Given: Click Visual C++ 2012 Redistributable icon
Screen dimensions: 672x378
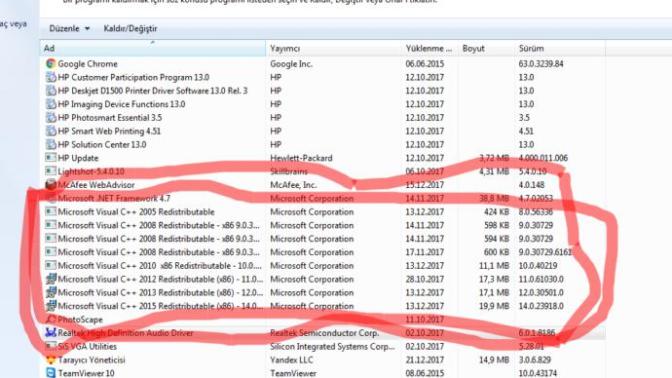Looking at the screenshot, I should [x=51, y=279].
